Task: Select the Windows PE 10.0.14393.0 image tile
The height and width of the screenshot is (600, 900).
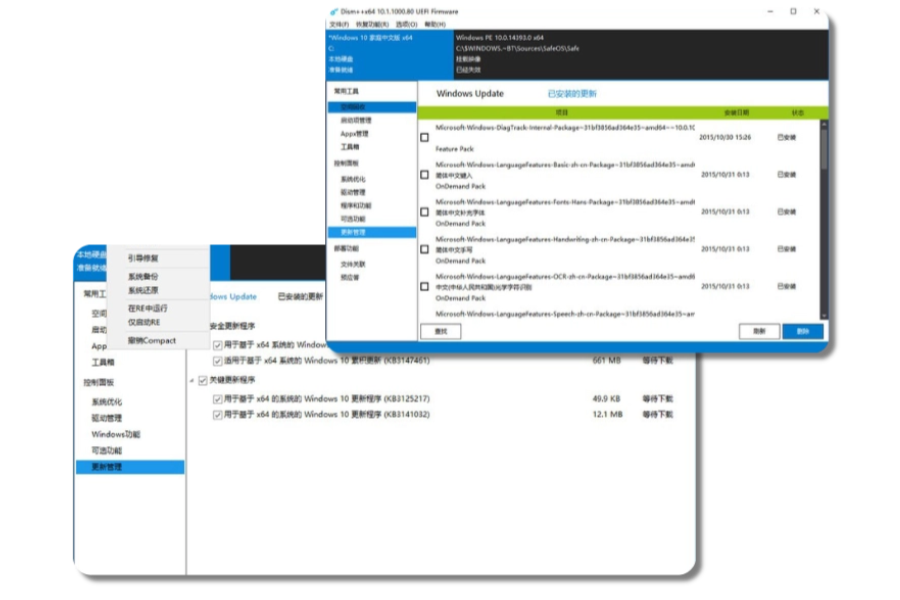Action: coord(641,55)
